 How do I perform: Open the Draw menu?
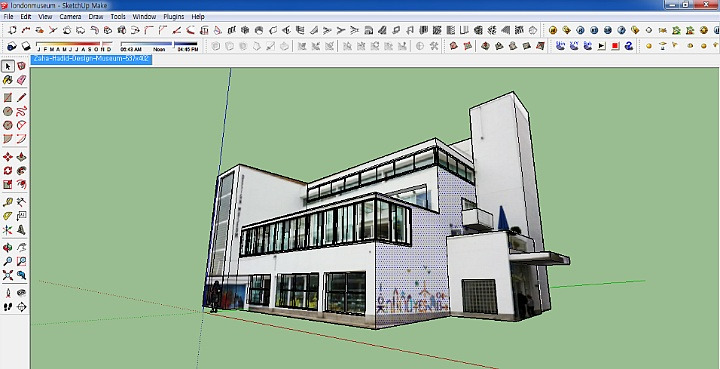[96, 17]
